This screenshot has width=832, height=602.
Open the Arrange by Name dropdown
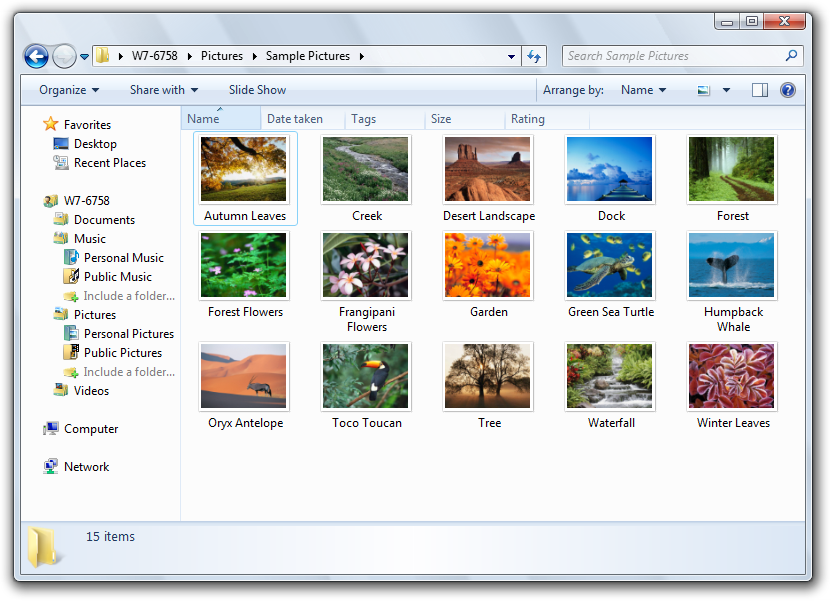(x=644, y=90)
